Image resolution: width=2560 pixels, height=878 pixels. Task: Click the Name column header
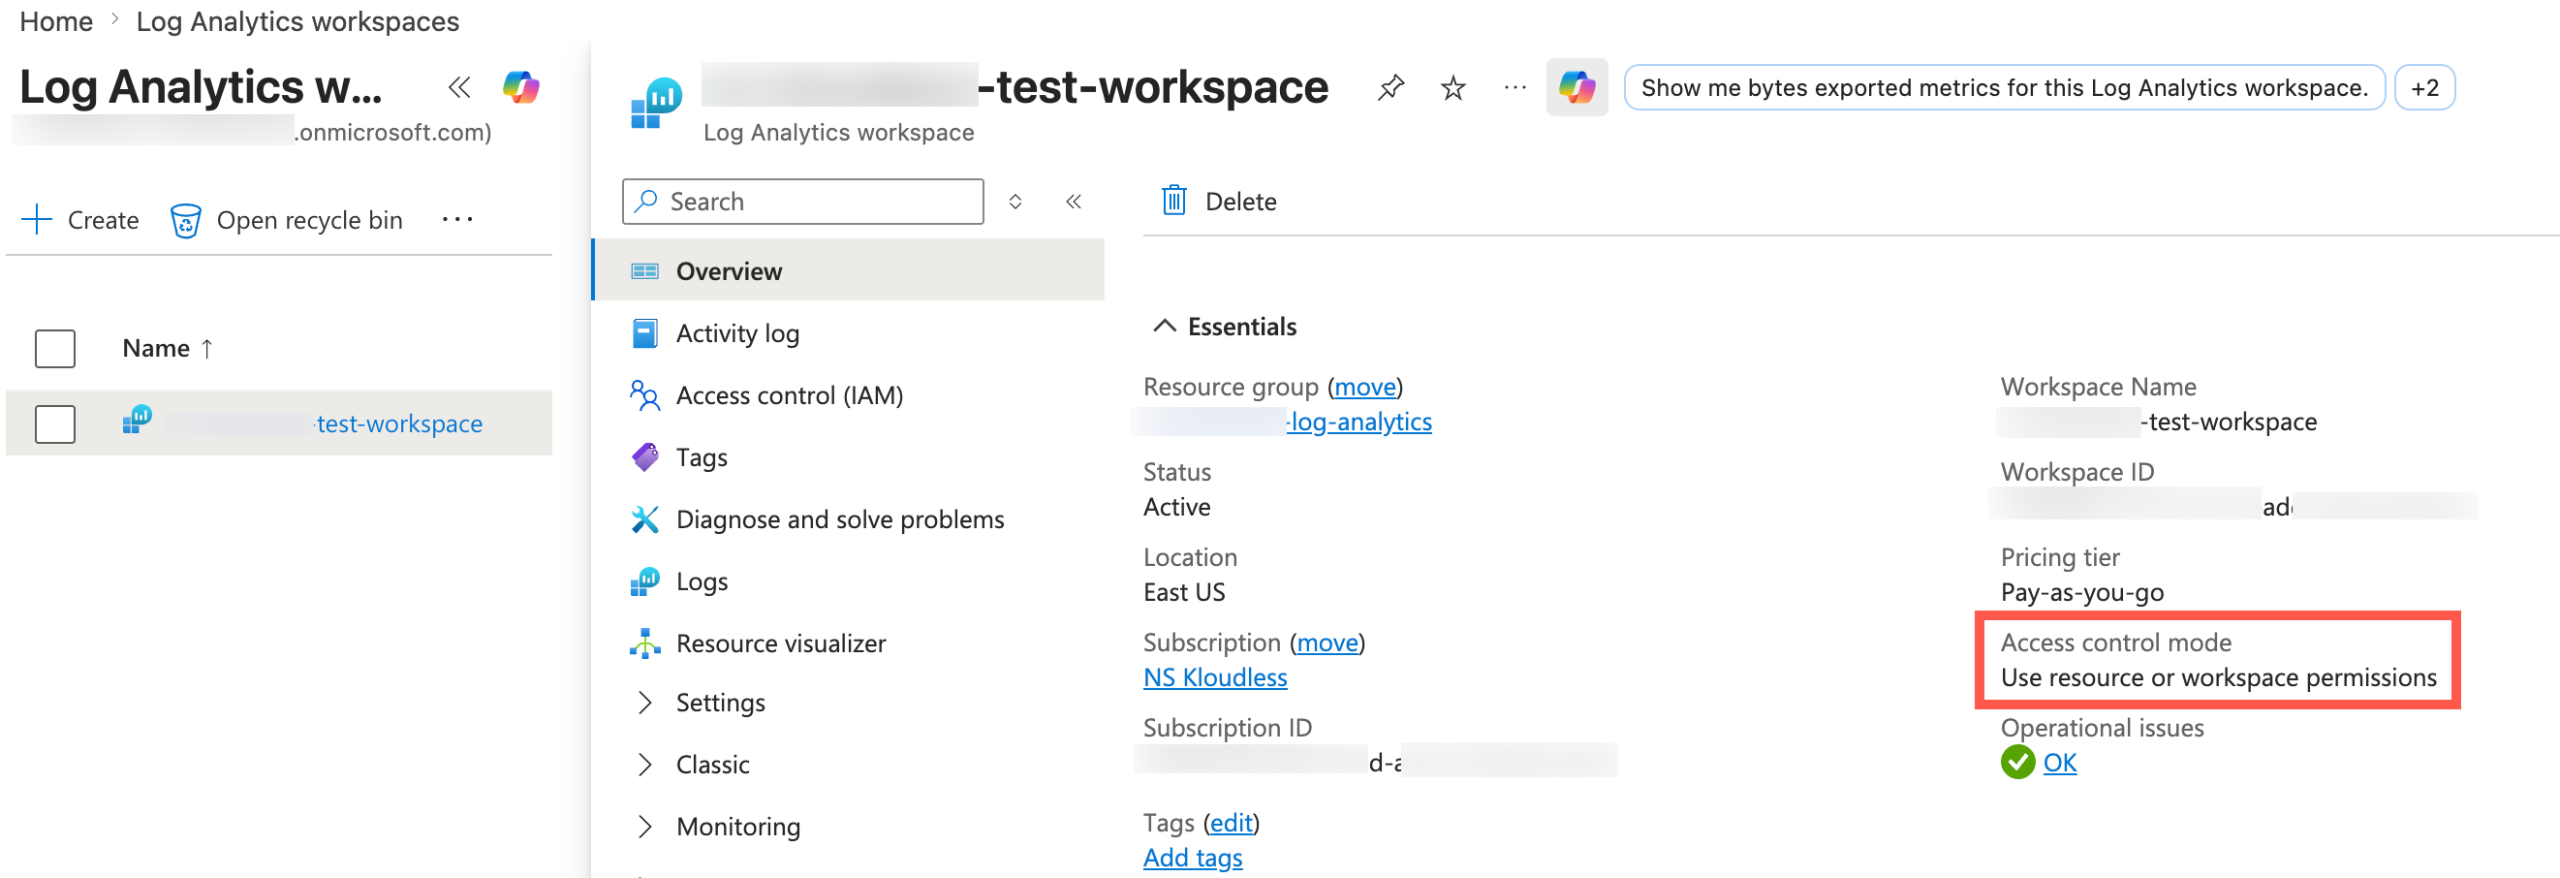click(x=156, y=348)
